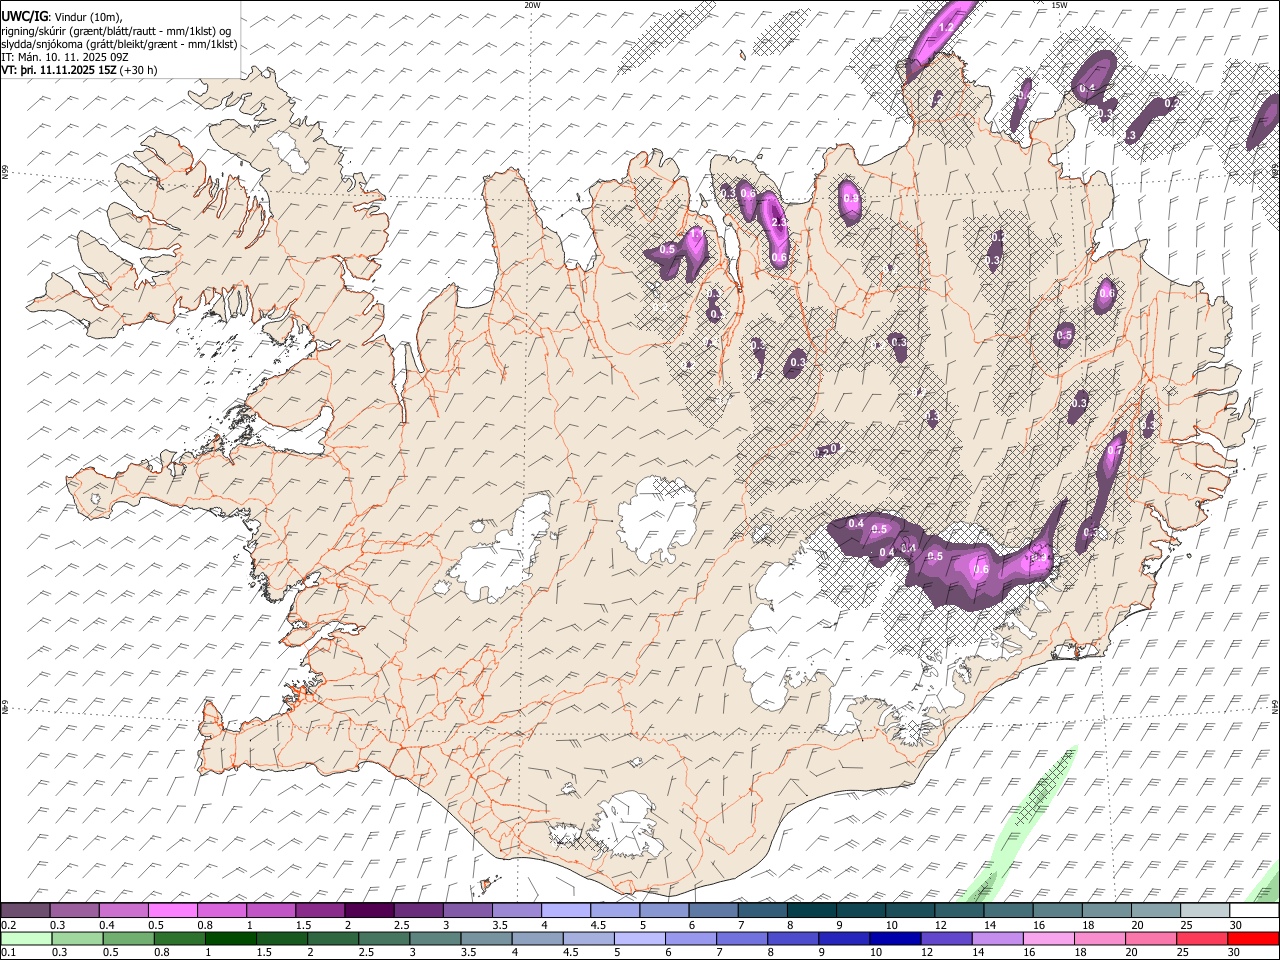Click the UWC/IG heading text
The image size is (1280, 960).
pyautogui.click(x=25, y=17)
